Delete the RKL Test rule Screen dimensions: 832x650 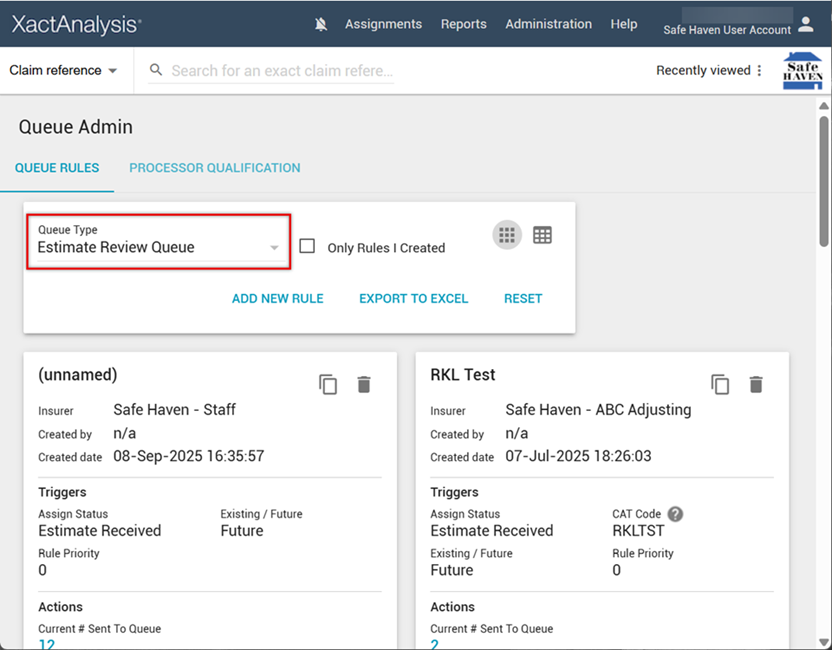pyautogui.click(x=756, y=385)
